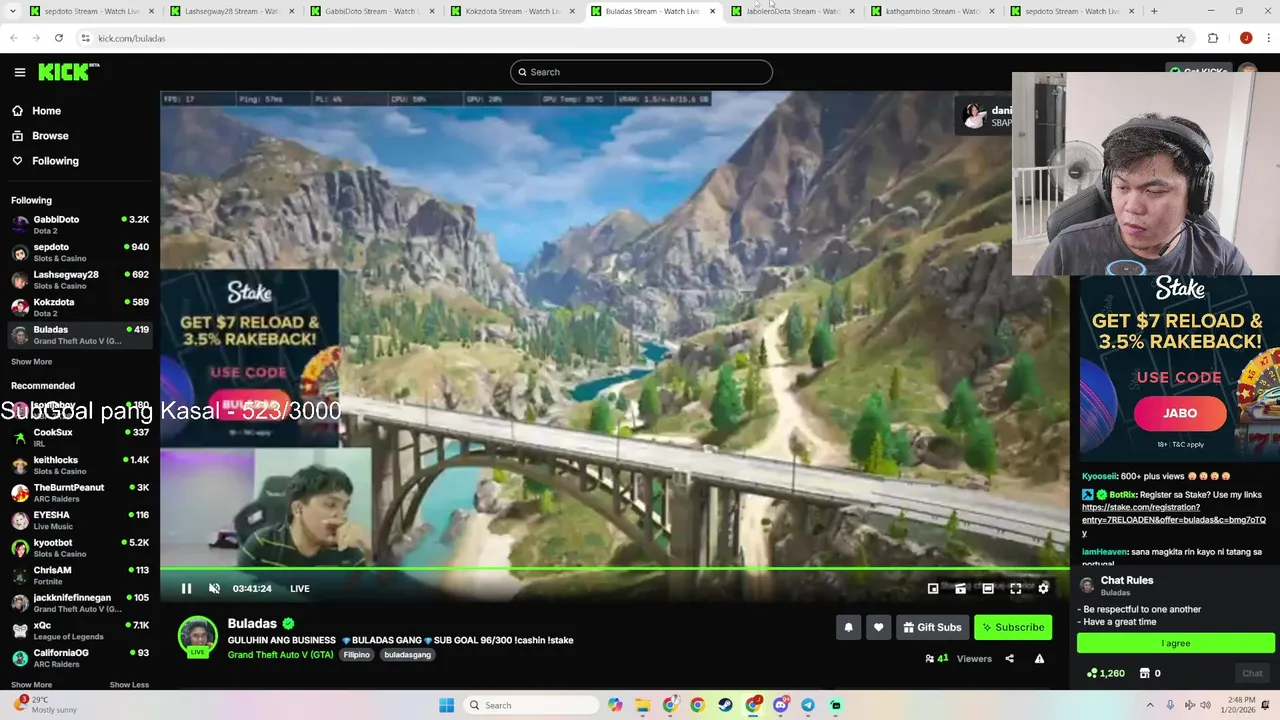Click the Kick logo
The image size is (1280, 720).
[x=69, y=72]
